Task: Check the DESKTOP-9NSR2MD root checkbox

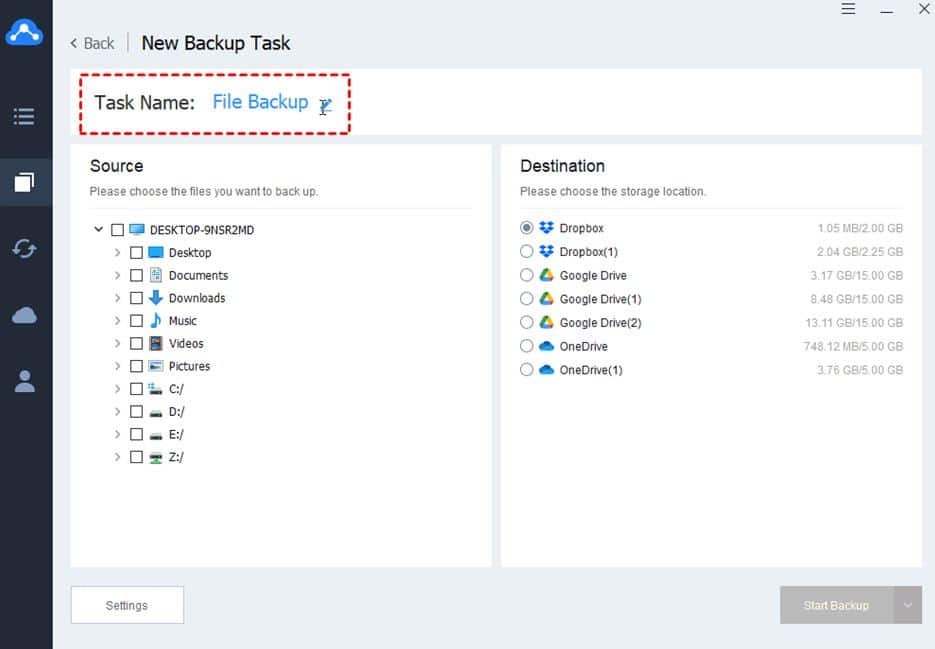Action: coord(117,230)
